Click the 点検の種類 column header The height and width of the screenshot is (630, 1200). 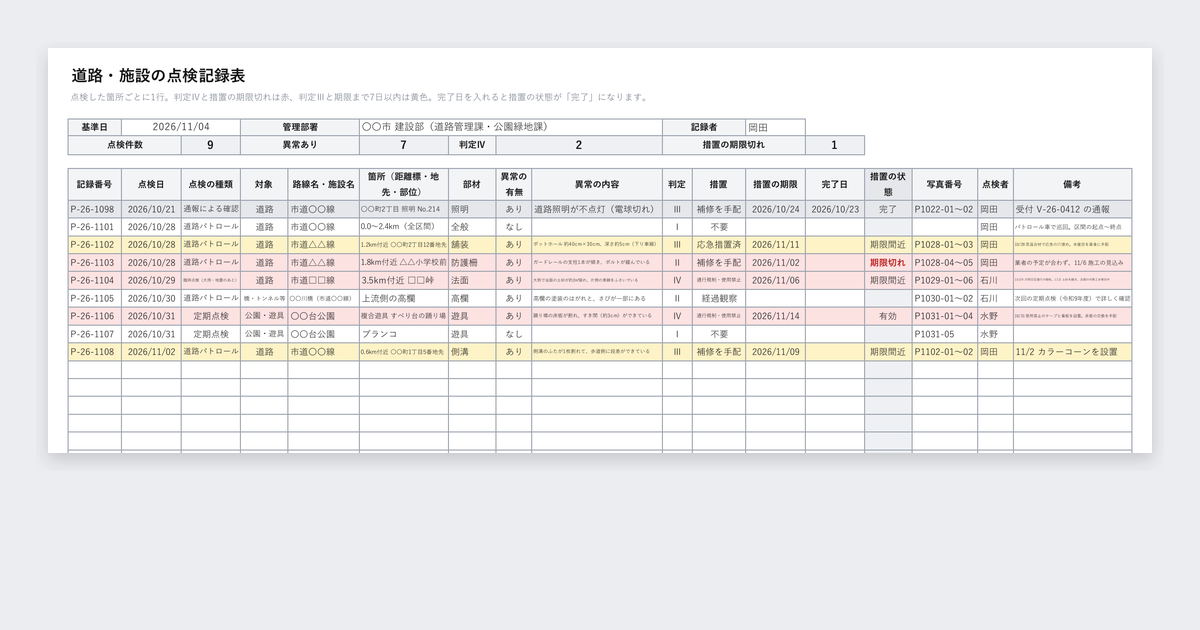pos(211,185)
